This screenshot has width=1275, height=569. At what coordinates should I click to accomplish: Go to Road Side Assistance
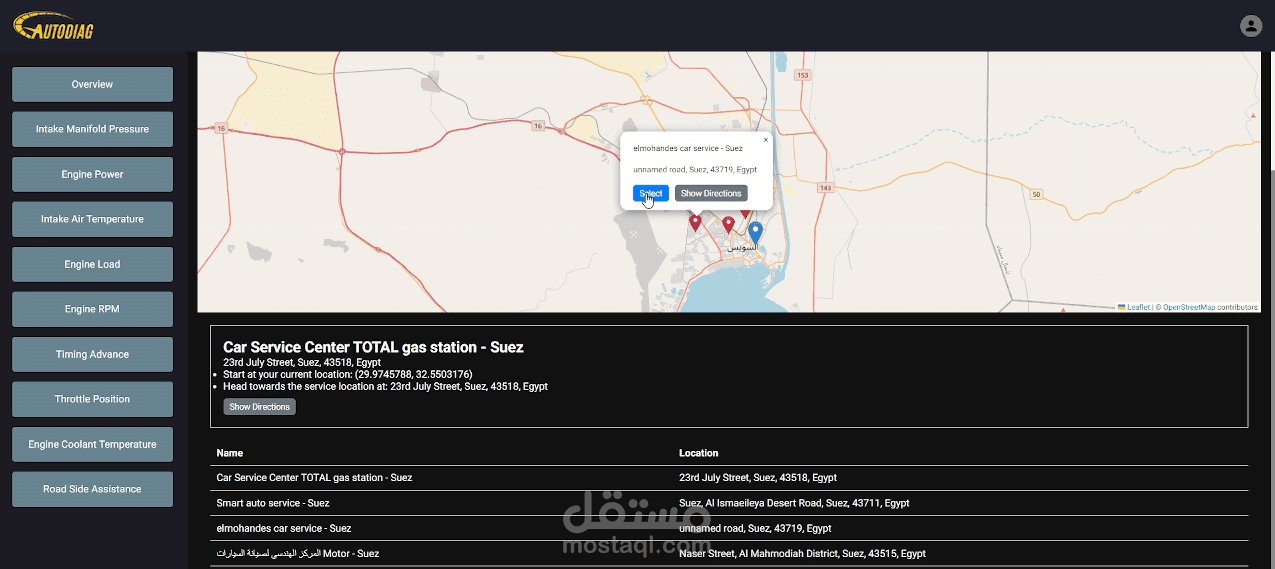[92, 489]
